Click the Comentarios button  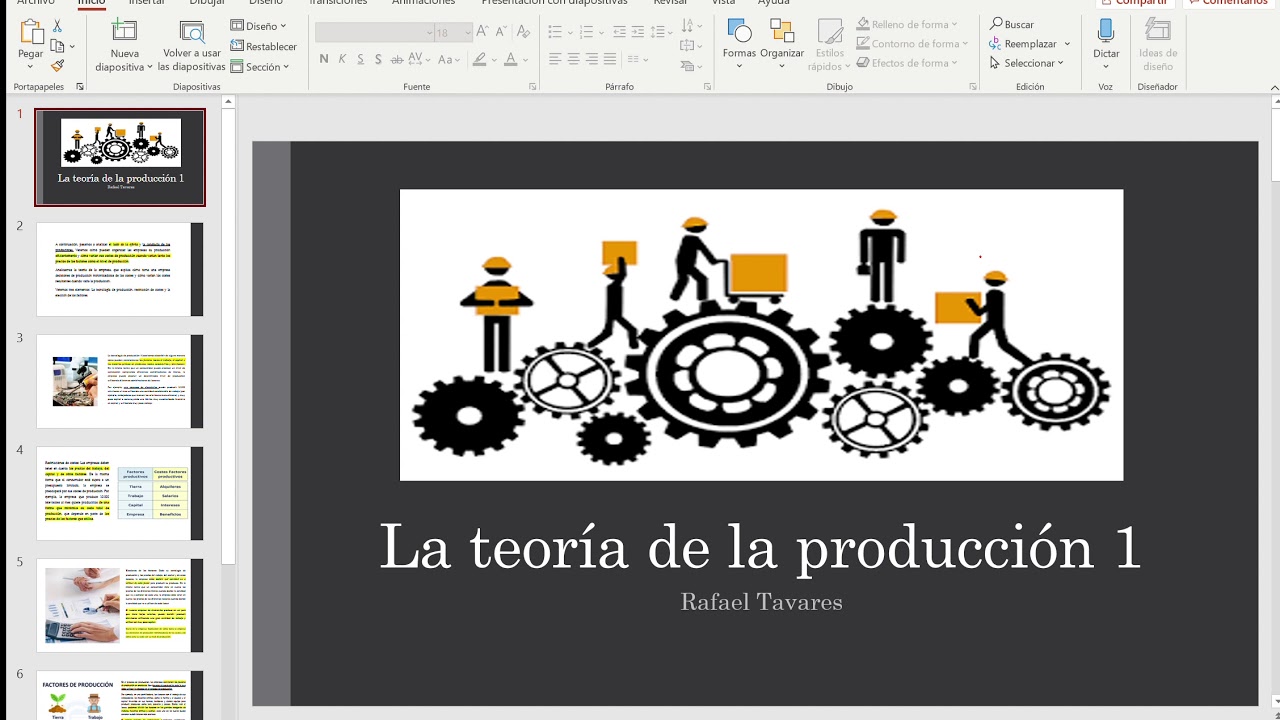point(1228,3)
